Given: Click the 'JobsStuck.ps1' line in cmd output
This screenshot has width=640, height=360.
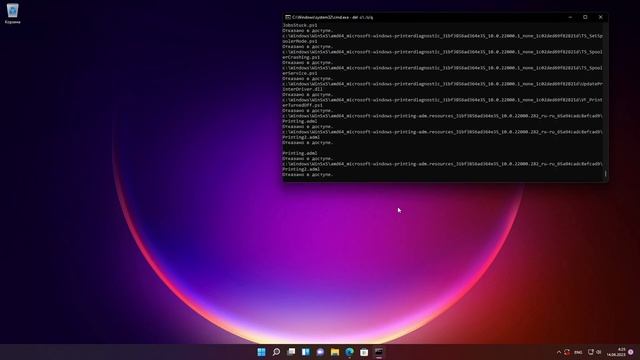Looking at the screenshot, I should [x=300, y=25].
